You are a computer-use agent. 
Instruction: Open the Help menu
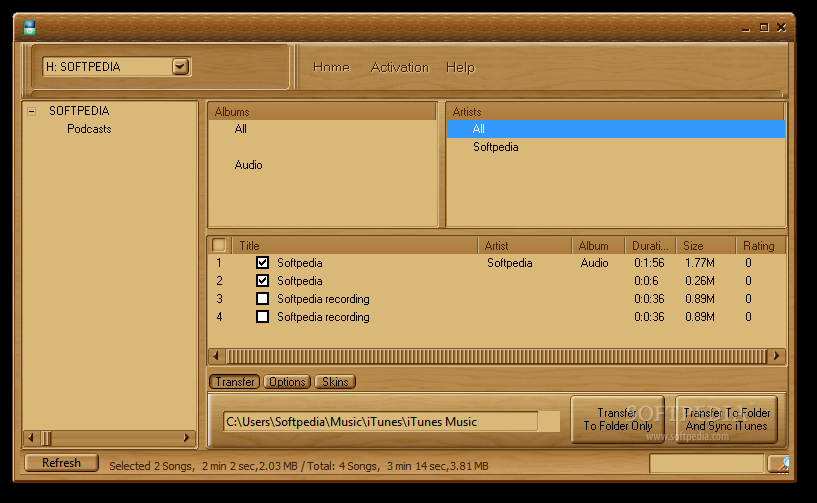[460, 67]
